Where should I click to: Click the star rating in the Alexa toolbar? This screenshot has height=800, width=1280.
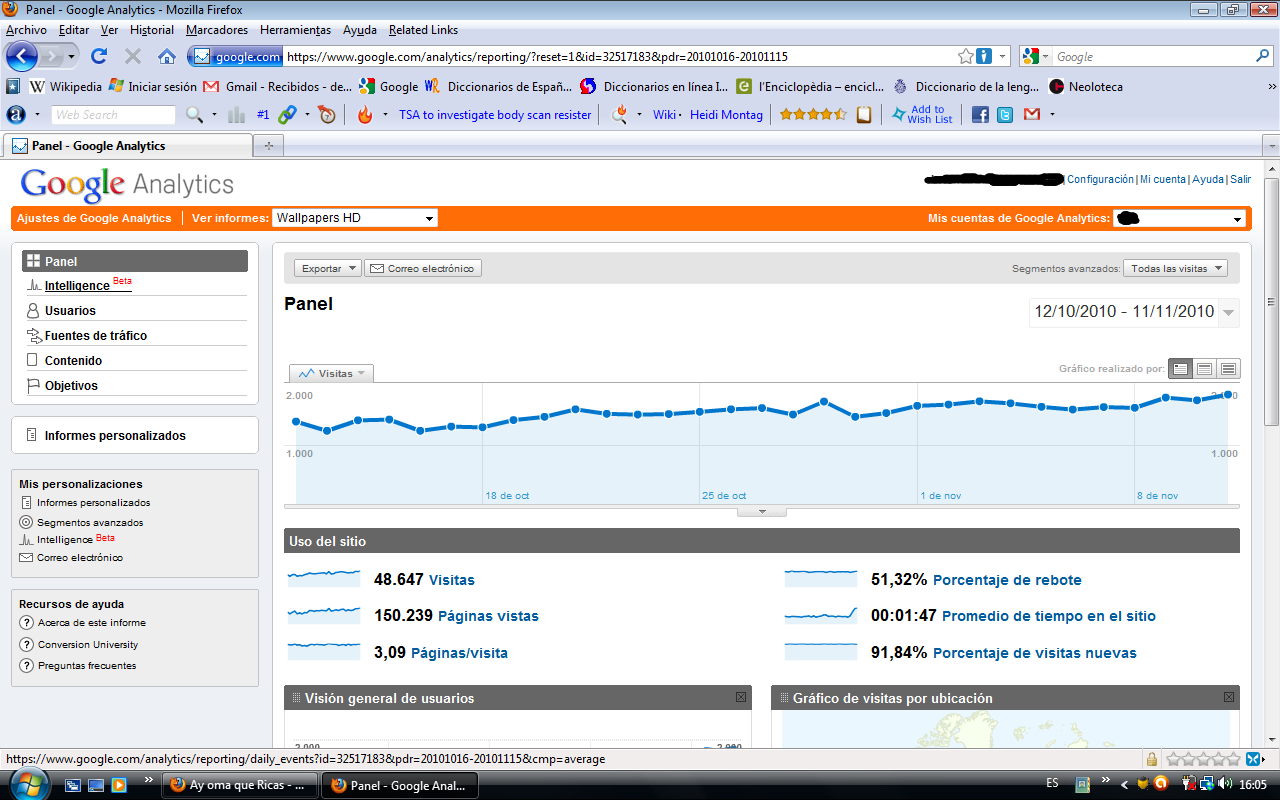point(813,115)
